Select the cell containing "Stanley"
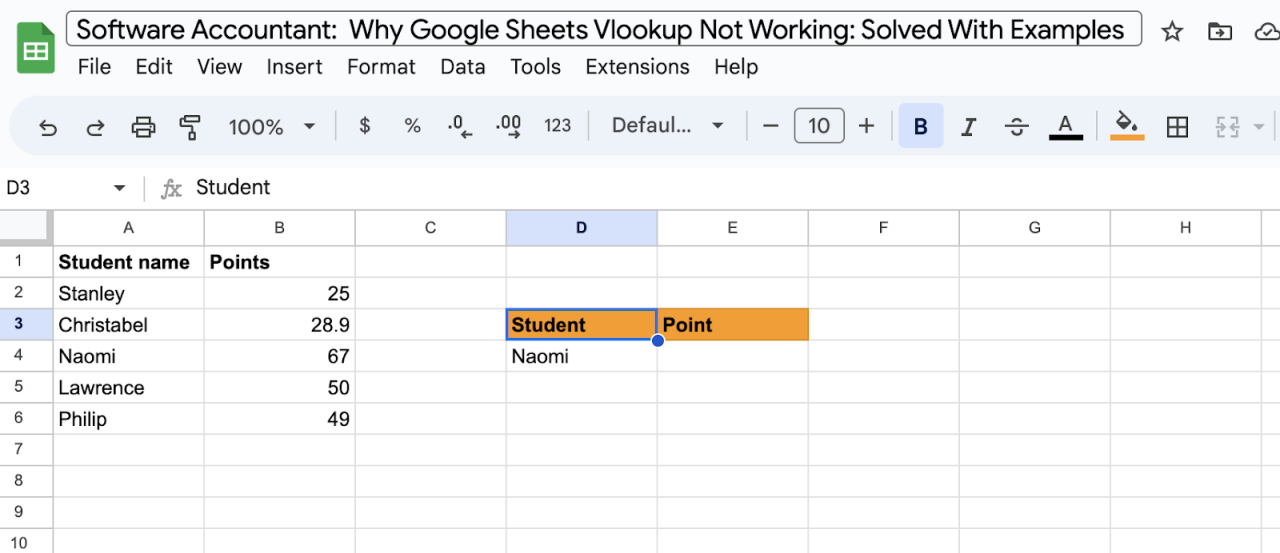 (x=129, y=294)
